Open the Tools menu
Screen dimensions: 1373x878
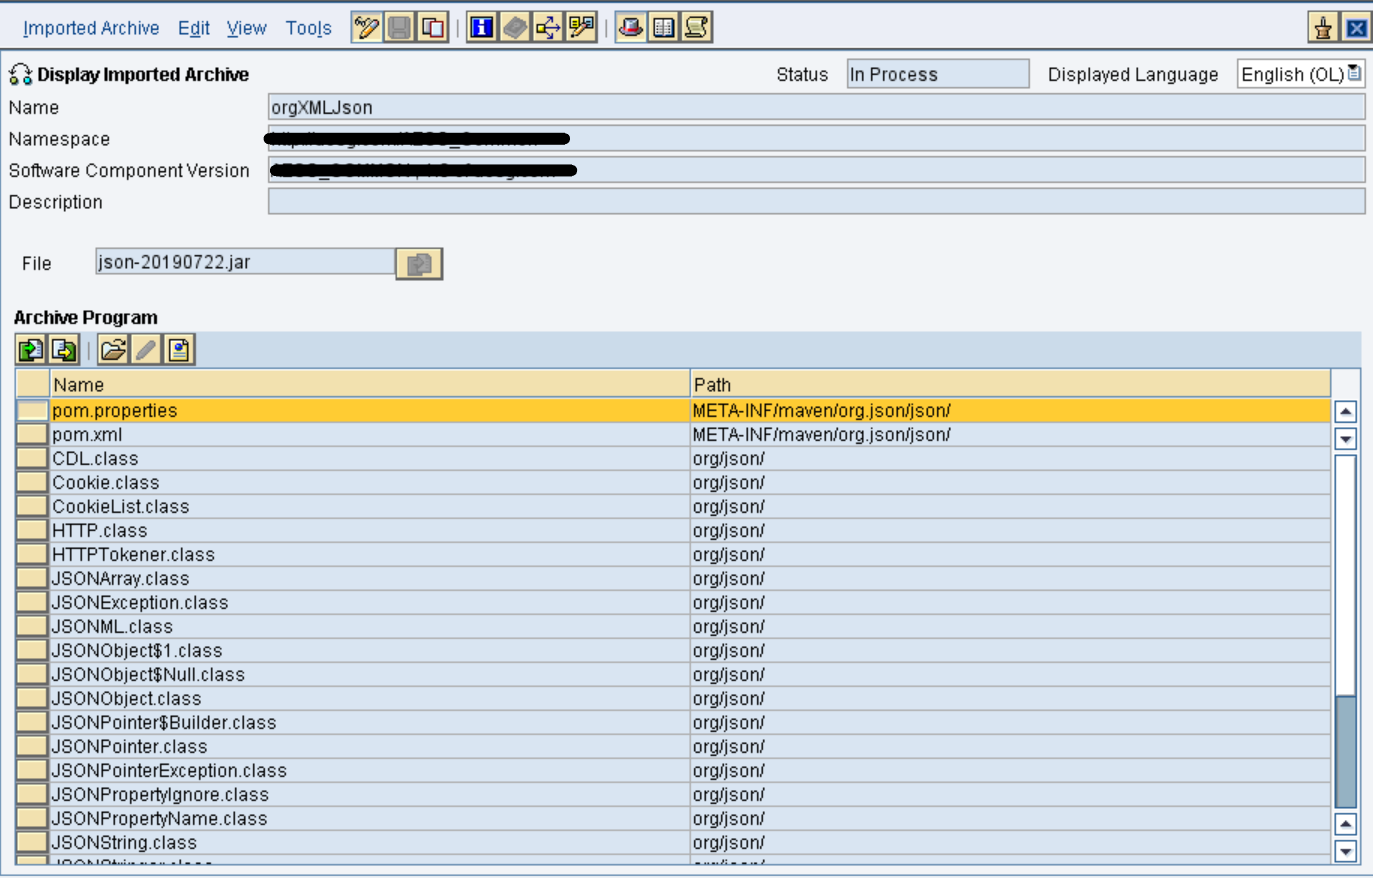[x=308, y=28]
